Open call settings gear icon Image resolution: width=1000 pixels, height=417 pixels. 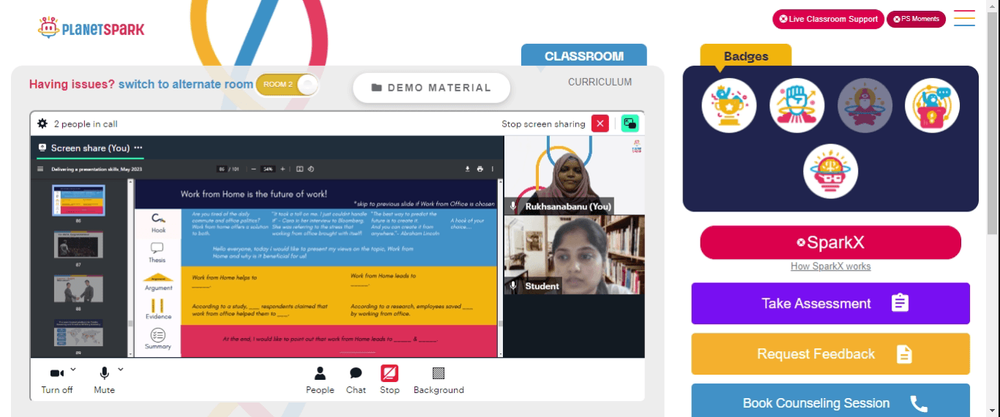tap(42, 124)
